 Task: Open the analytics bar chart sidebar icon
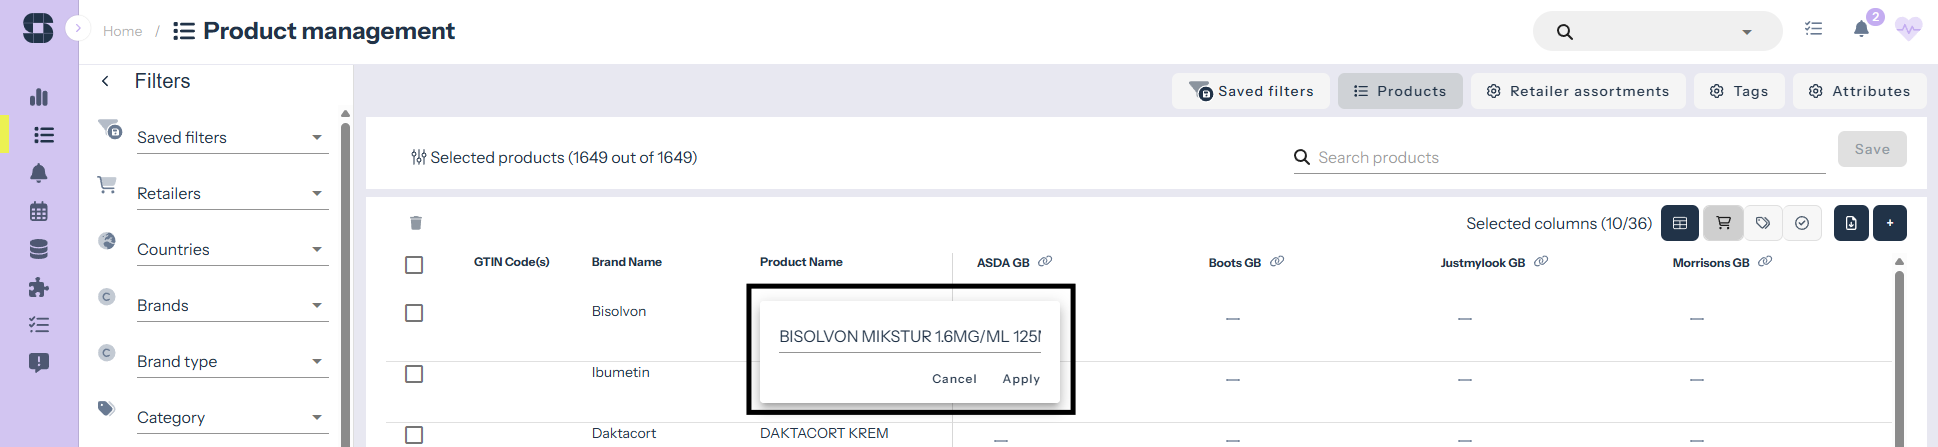tap(39, 97)
